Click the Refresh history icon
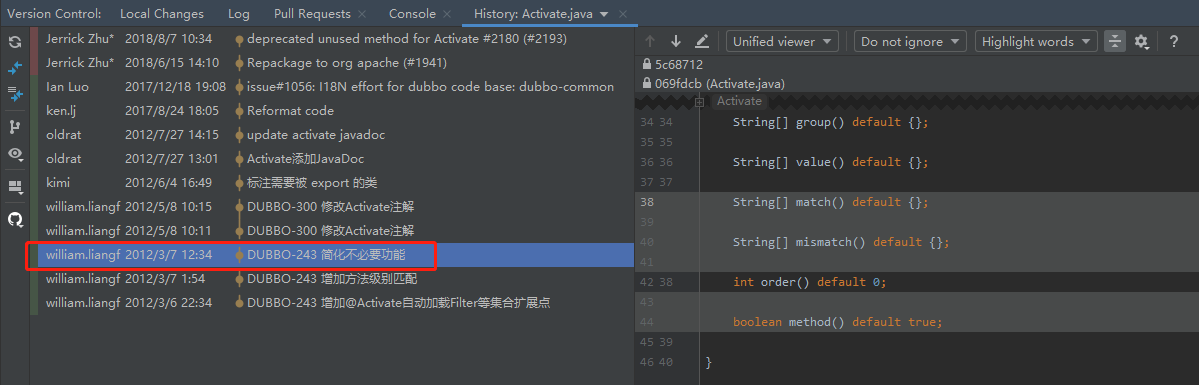The image size is (1199, 385). tap(15, 42)
